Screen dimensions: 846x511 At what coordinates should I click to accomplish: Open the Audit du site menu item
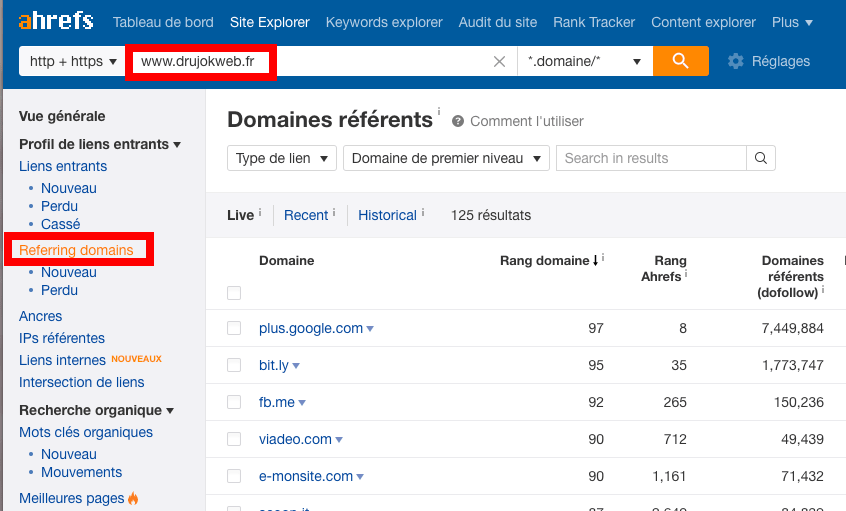(498, 22)
